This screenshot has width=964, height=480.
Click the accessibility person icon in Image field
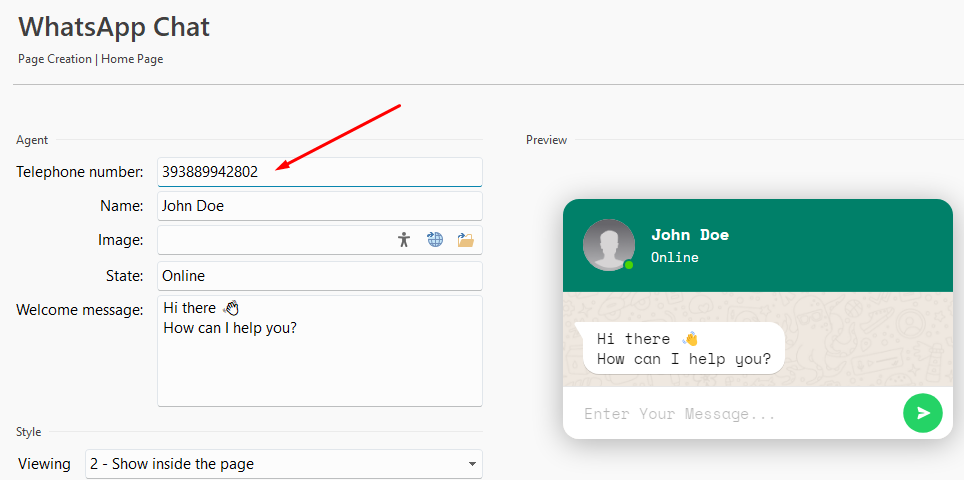pos(403,239)
